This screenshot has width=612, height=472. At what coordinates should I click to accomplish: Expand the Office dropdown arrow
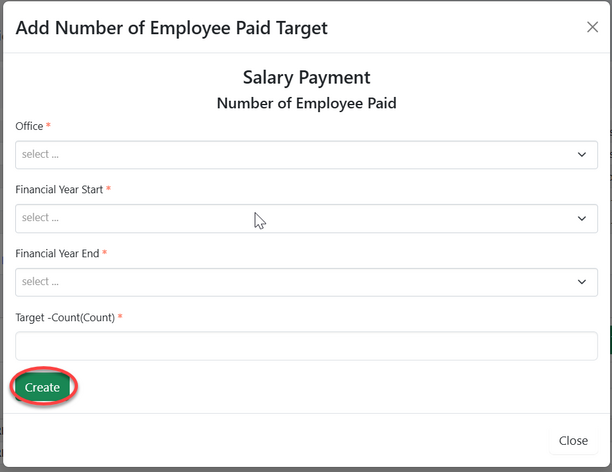(582, 155)
